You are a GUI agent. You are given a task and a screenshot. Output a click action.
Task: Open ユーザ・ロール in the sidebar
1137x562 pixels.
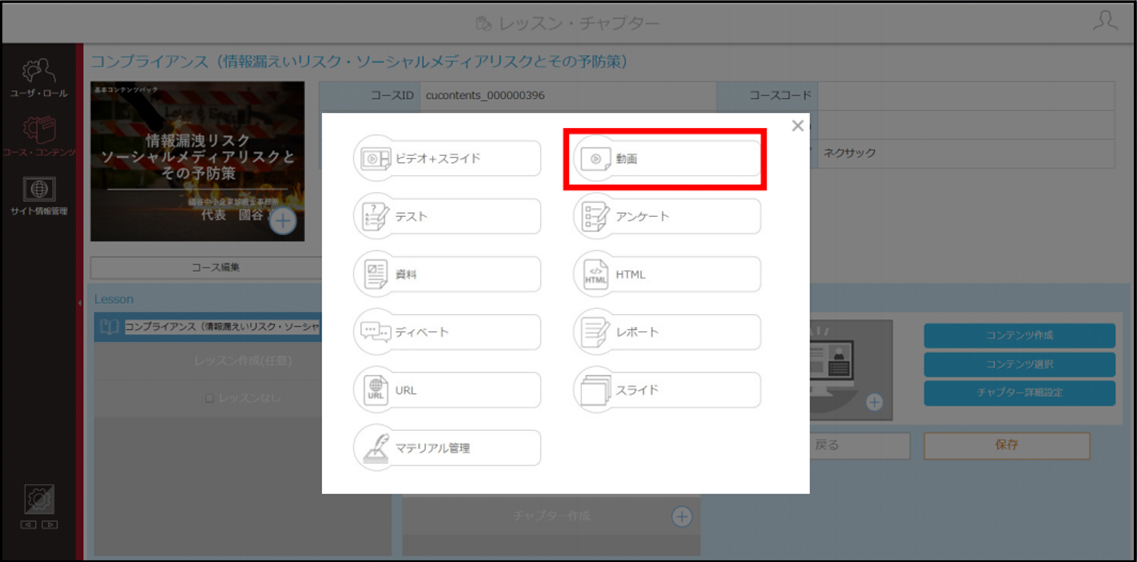[38, 78]
